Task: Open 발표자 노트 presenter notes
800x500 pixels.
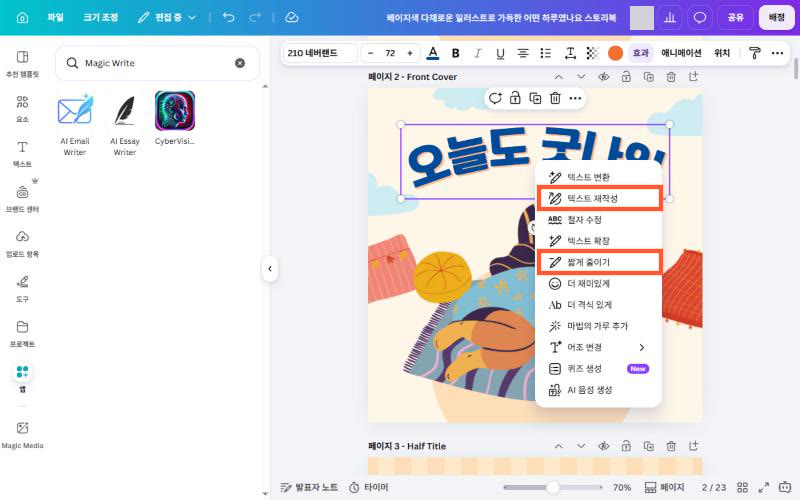Action: tap(309, 488)
